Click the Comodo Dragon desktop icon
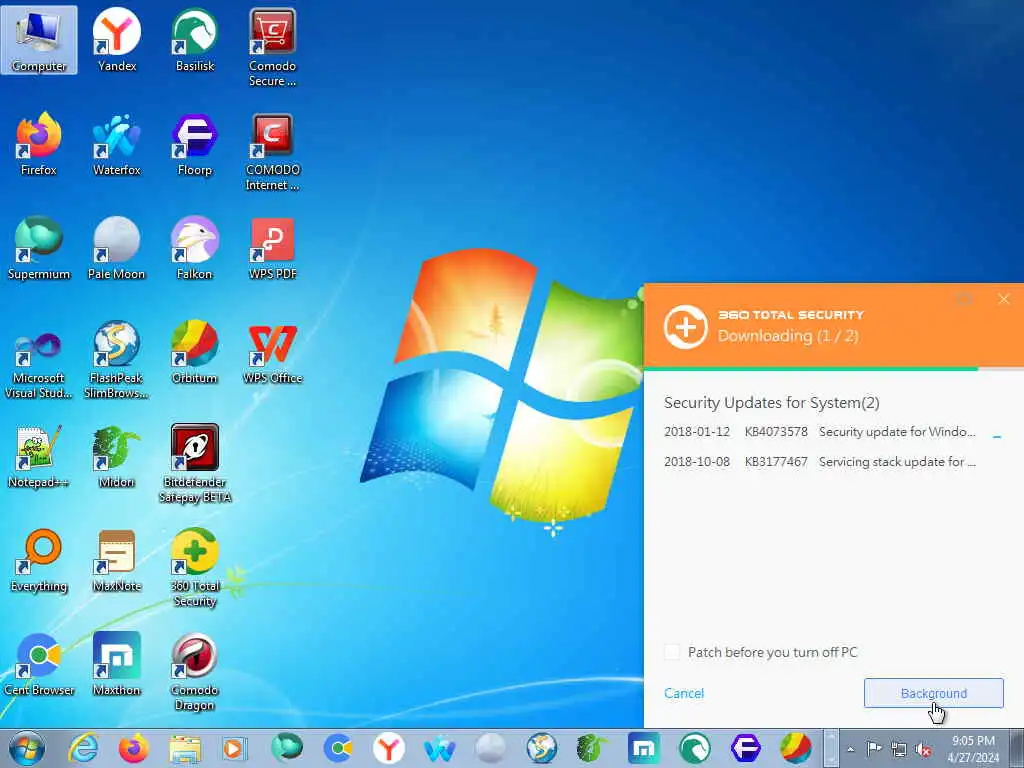This screenshot has height=768, width=1024. tap(195, 671)
